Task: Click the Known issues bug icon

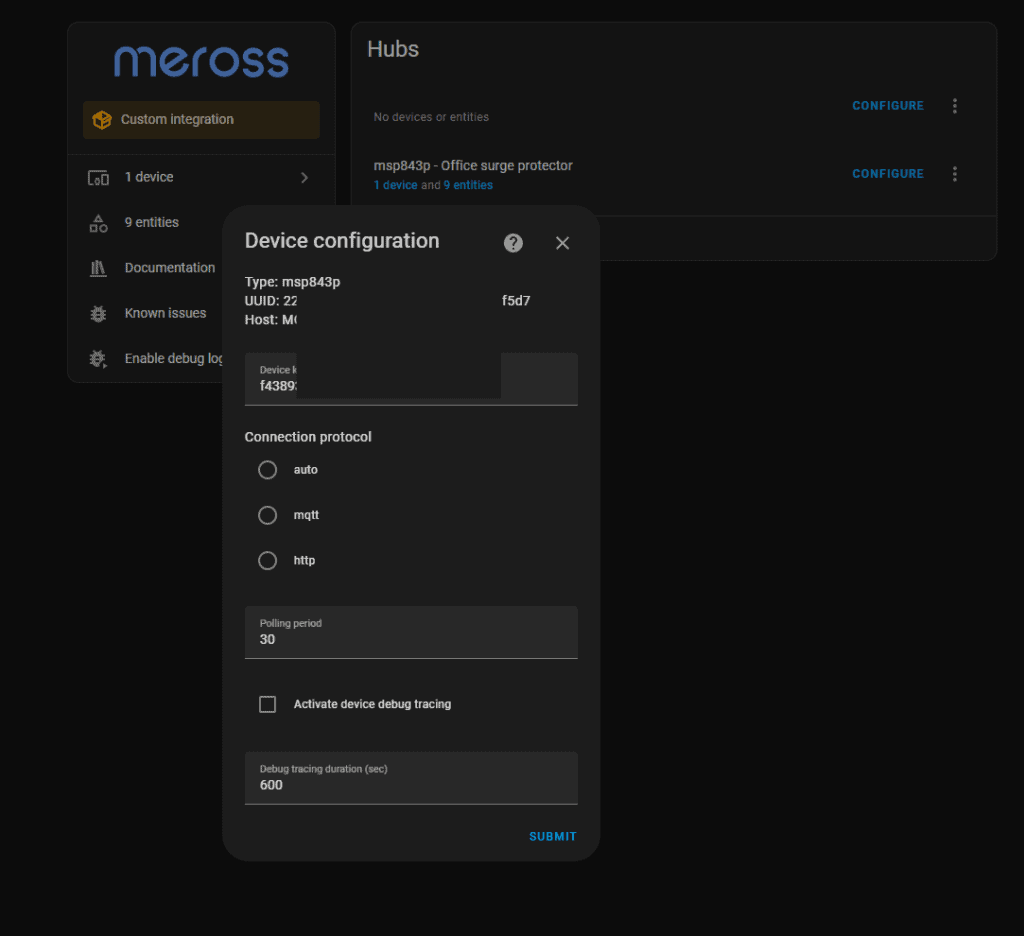Action: point(98,313)
